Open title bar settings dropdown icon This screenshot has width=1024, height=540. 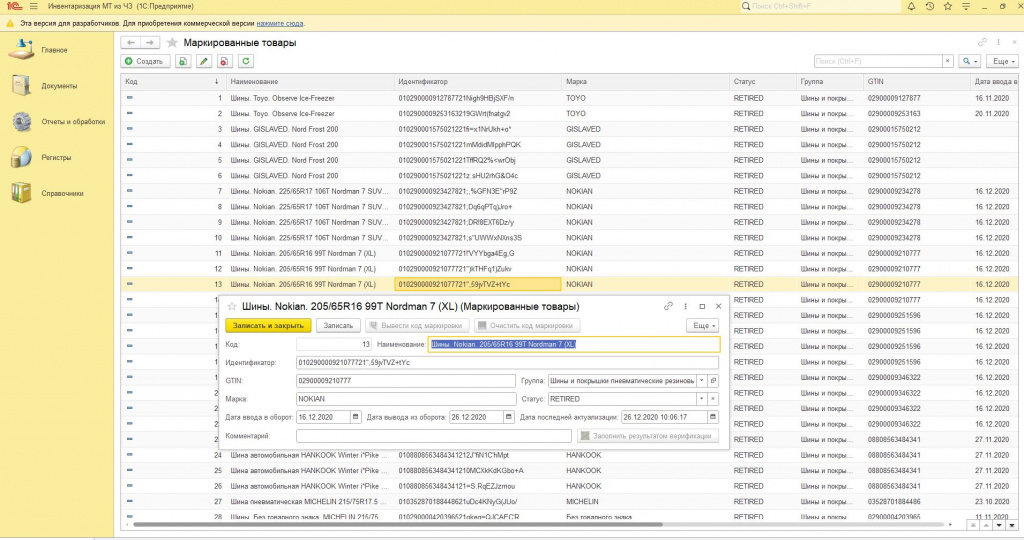point(966,7)
